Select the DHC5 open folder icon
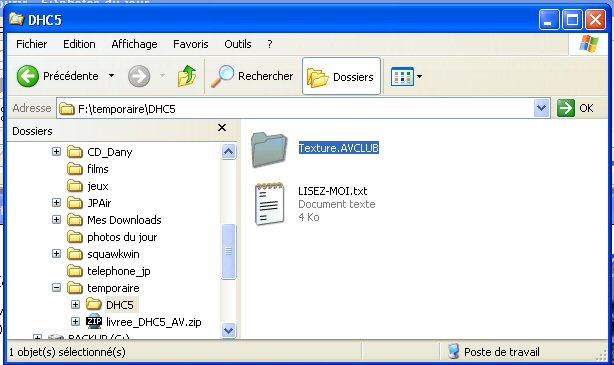Screen dimensions: 614x365 pos(94,304)
